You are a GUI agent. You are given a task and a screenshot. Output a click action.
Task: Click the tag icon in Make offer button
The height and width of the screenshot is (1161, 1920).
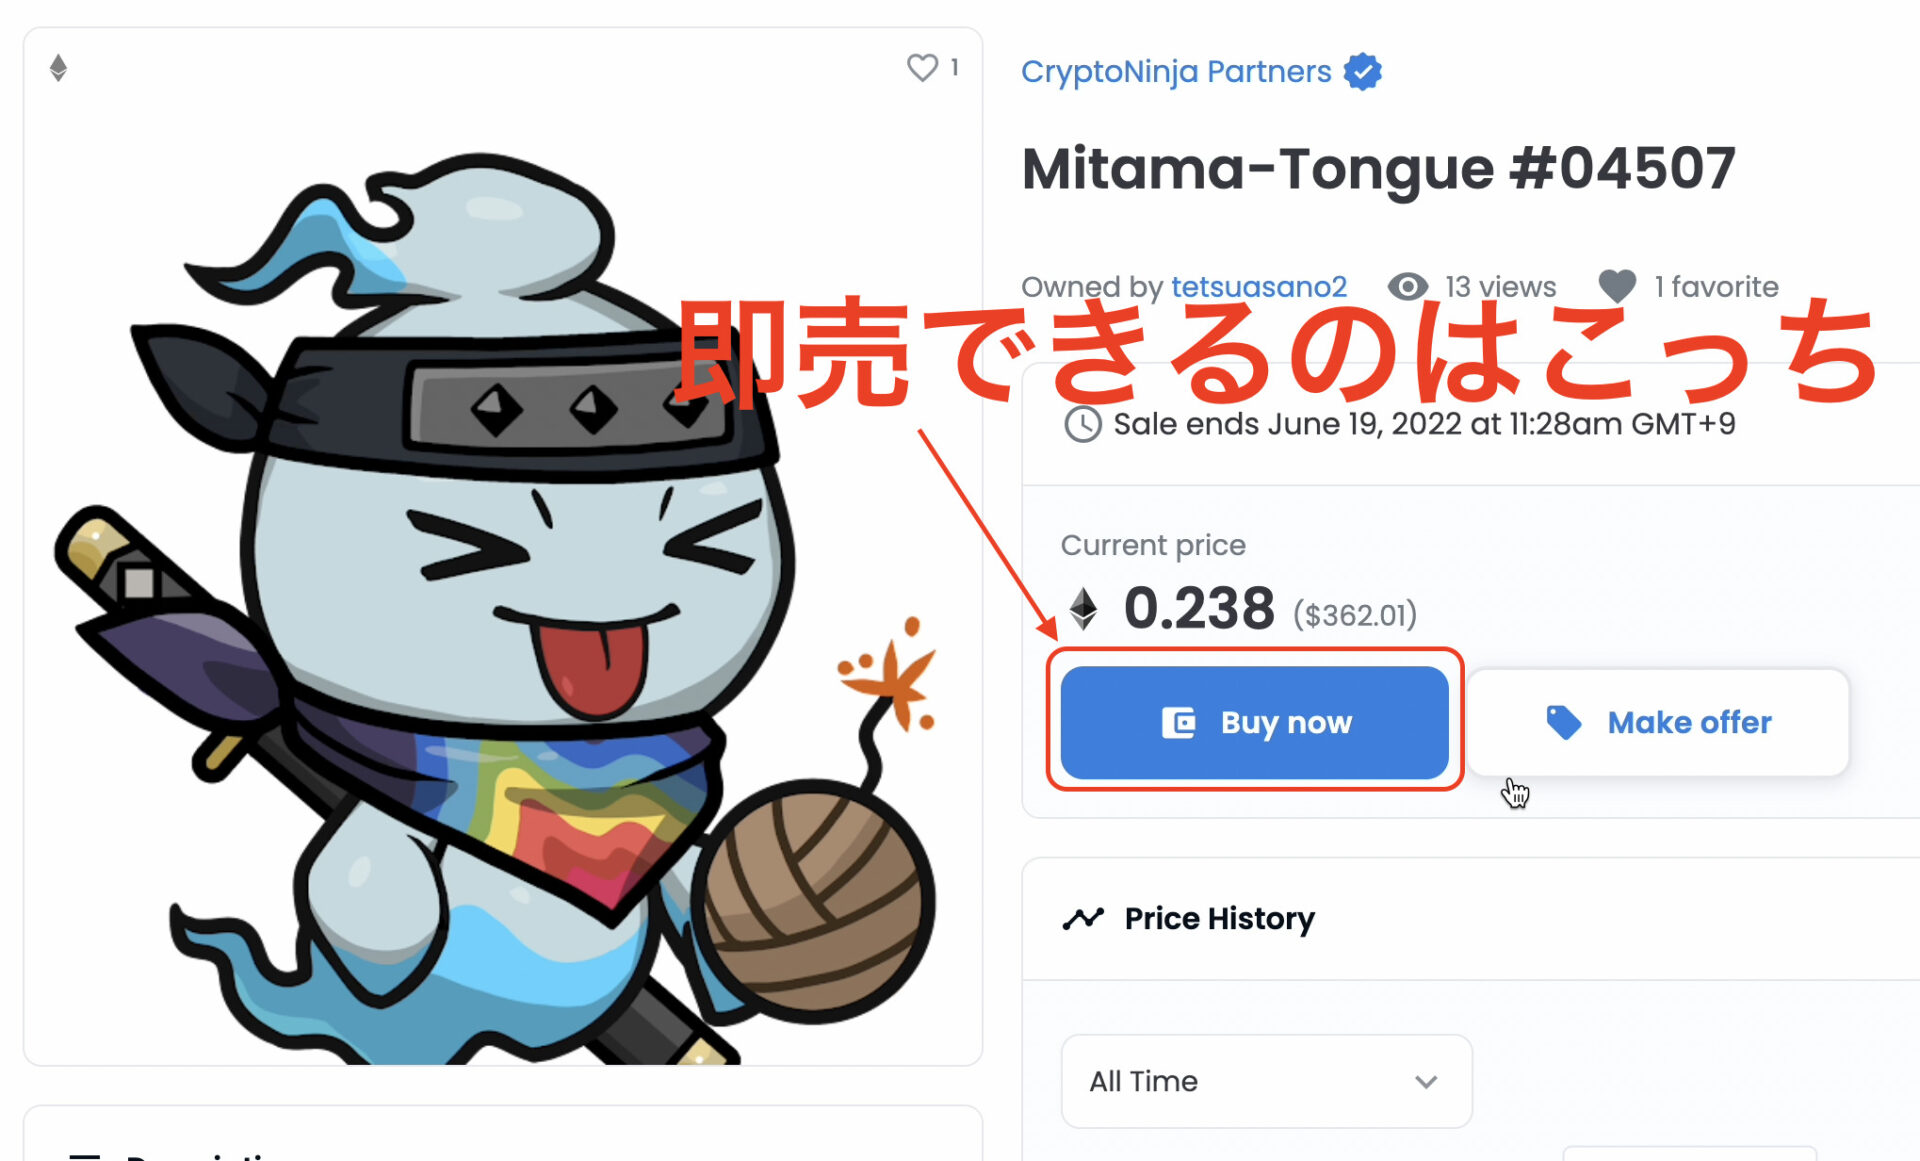coord(1563,722)
